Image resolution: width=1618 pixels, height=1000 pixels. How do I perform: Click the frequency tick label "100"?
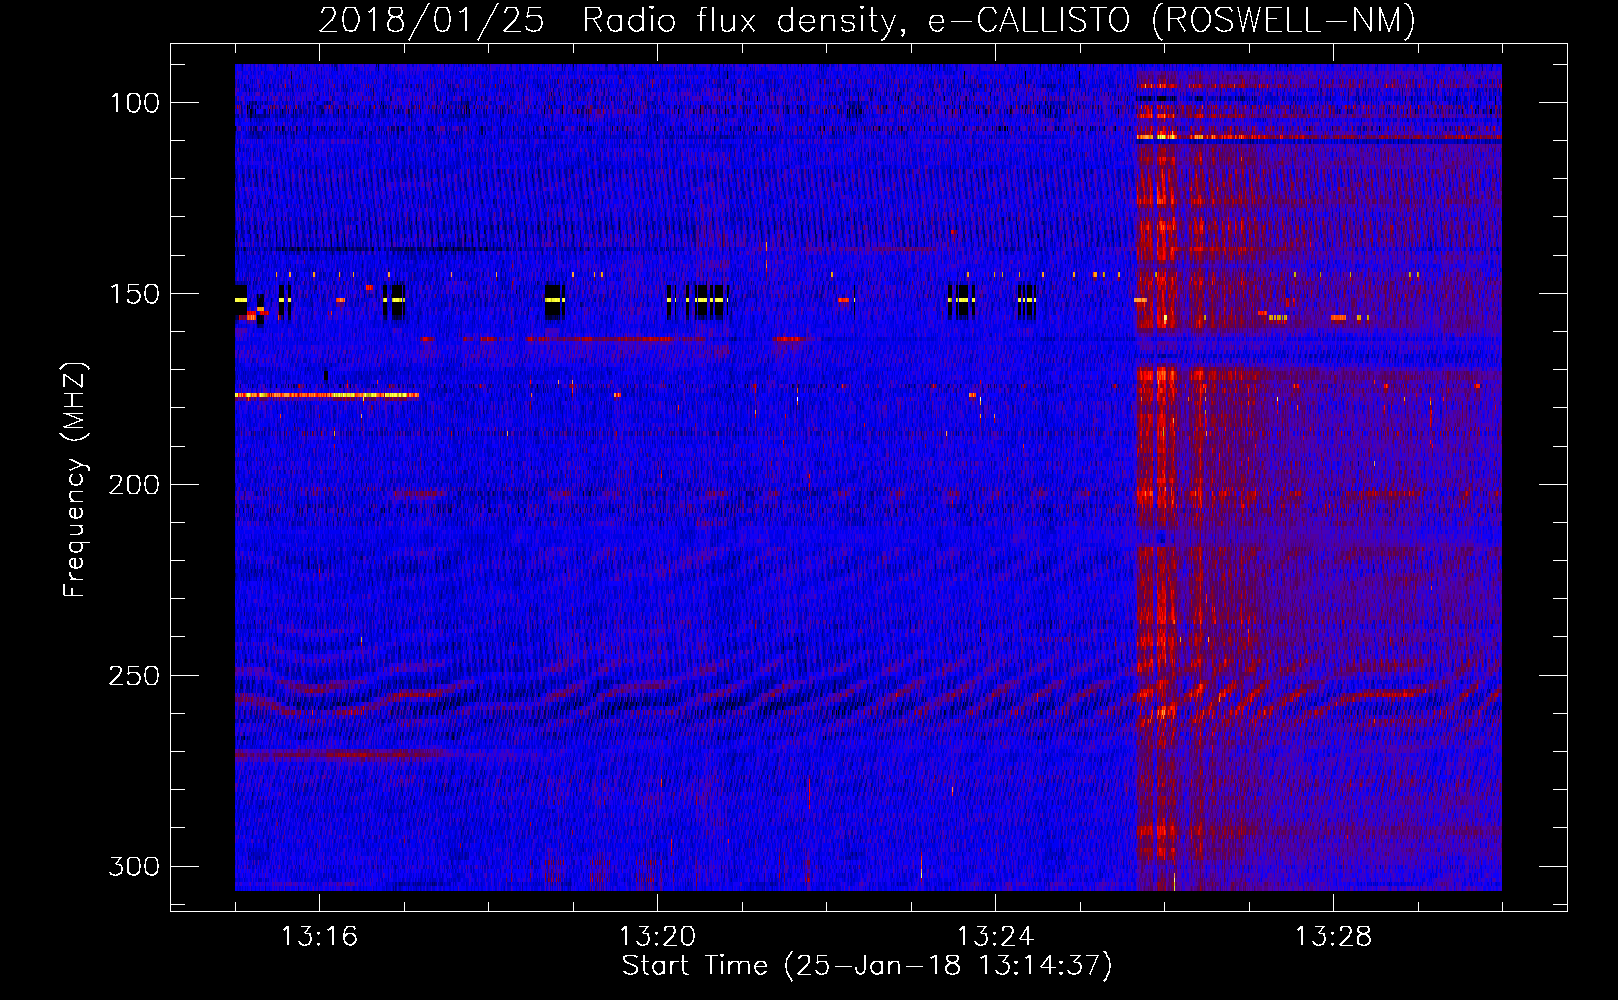click(134, 103)
